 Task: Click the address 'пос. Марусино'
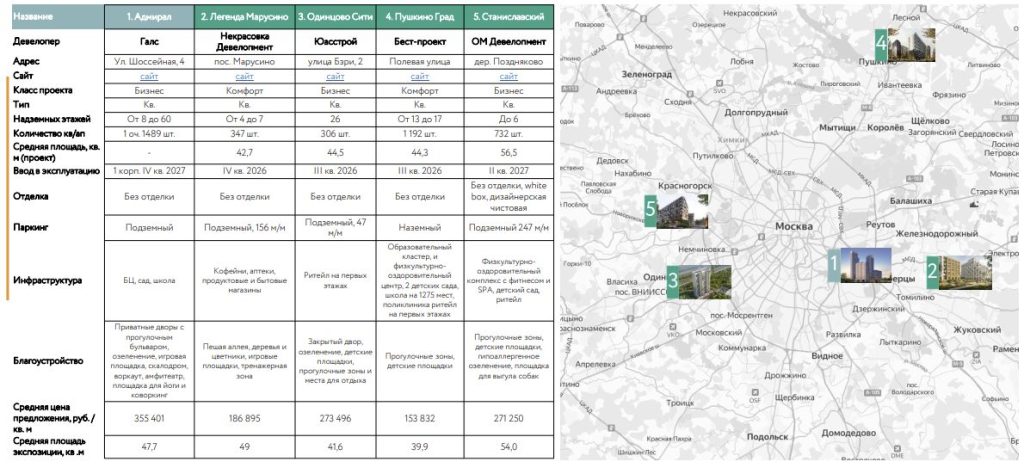(245, 62)
